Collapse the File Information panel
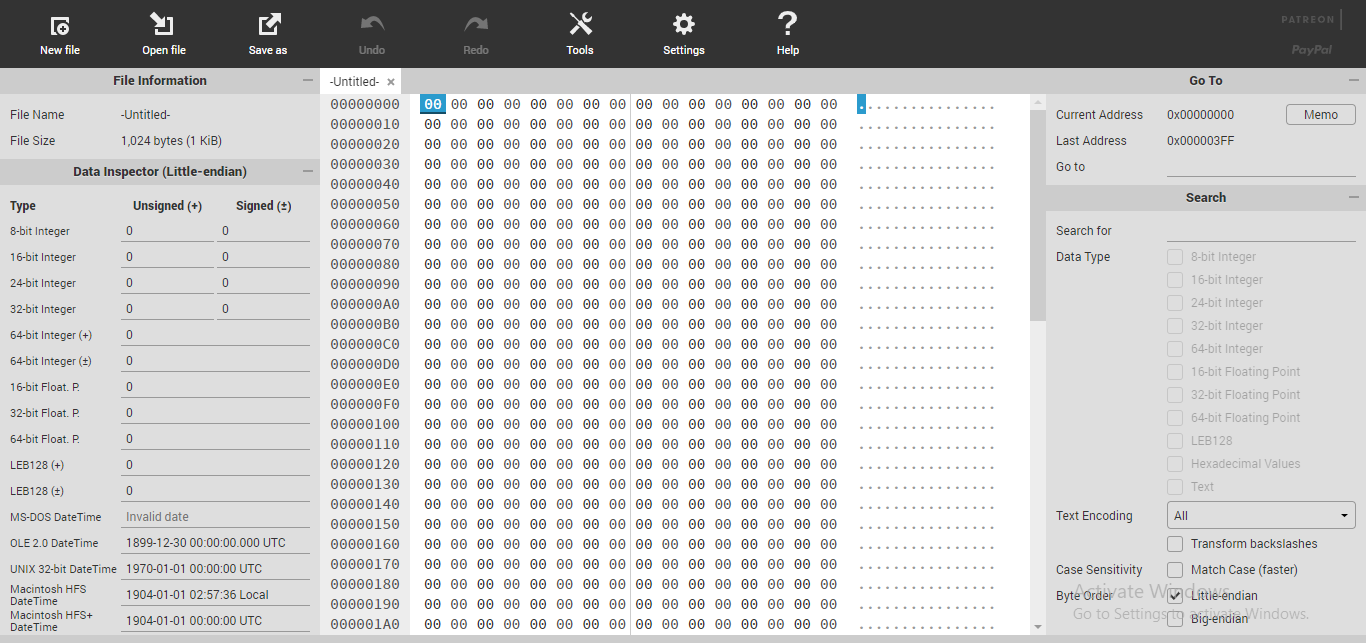Screen dimensions: 1366x643 pos(307,80)
